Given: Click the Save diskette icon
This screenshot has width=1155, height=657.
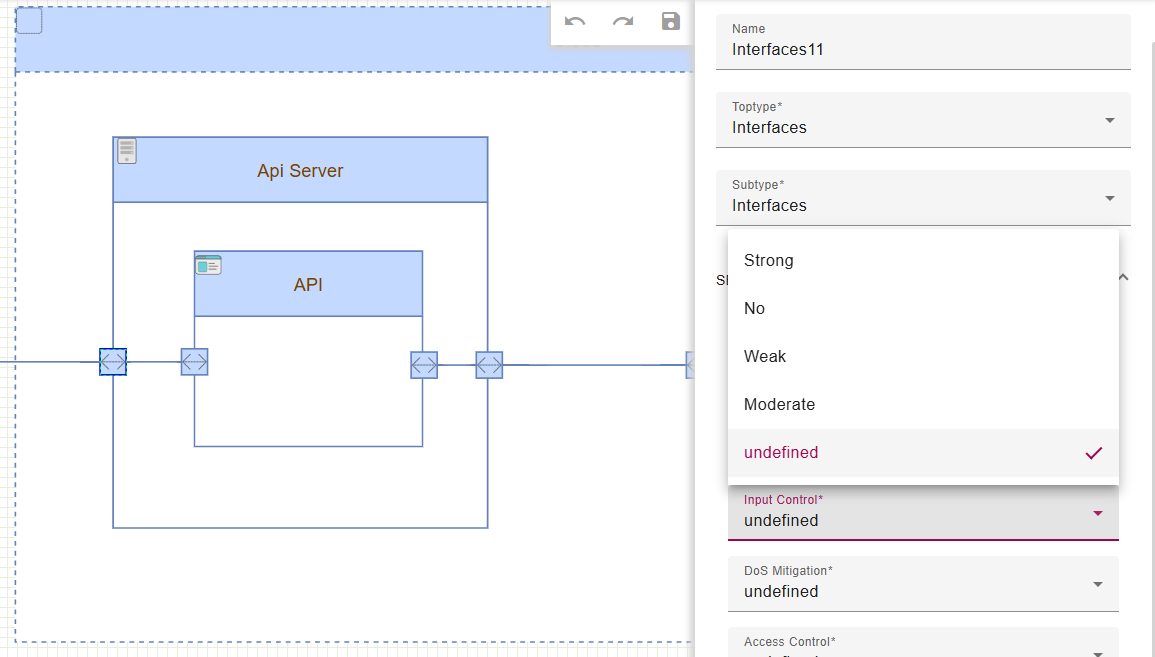Looking at the screenshot, I should click(670, 21).
